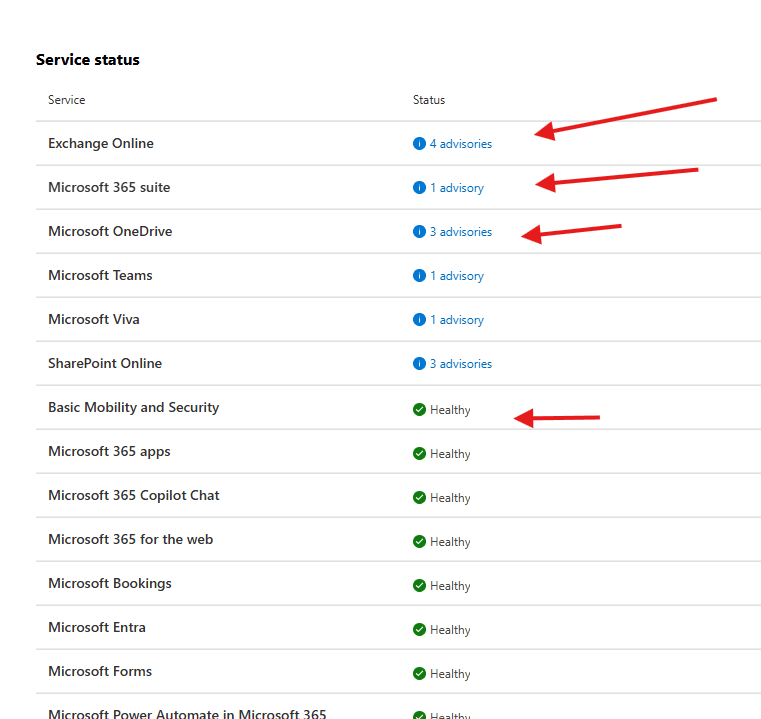Select the Microsoft Entra service name

(x=96, y=627)
